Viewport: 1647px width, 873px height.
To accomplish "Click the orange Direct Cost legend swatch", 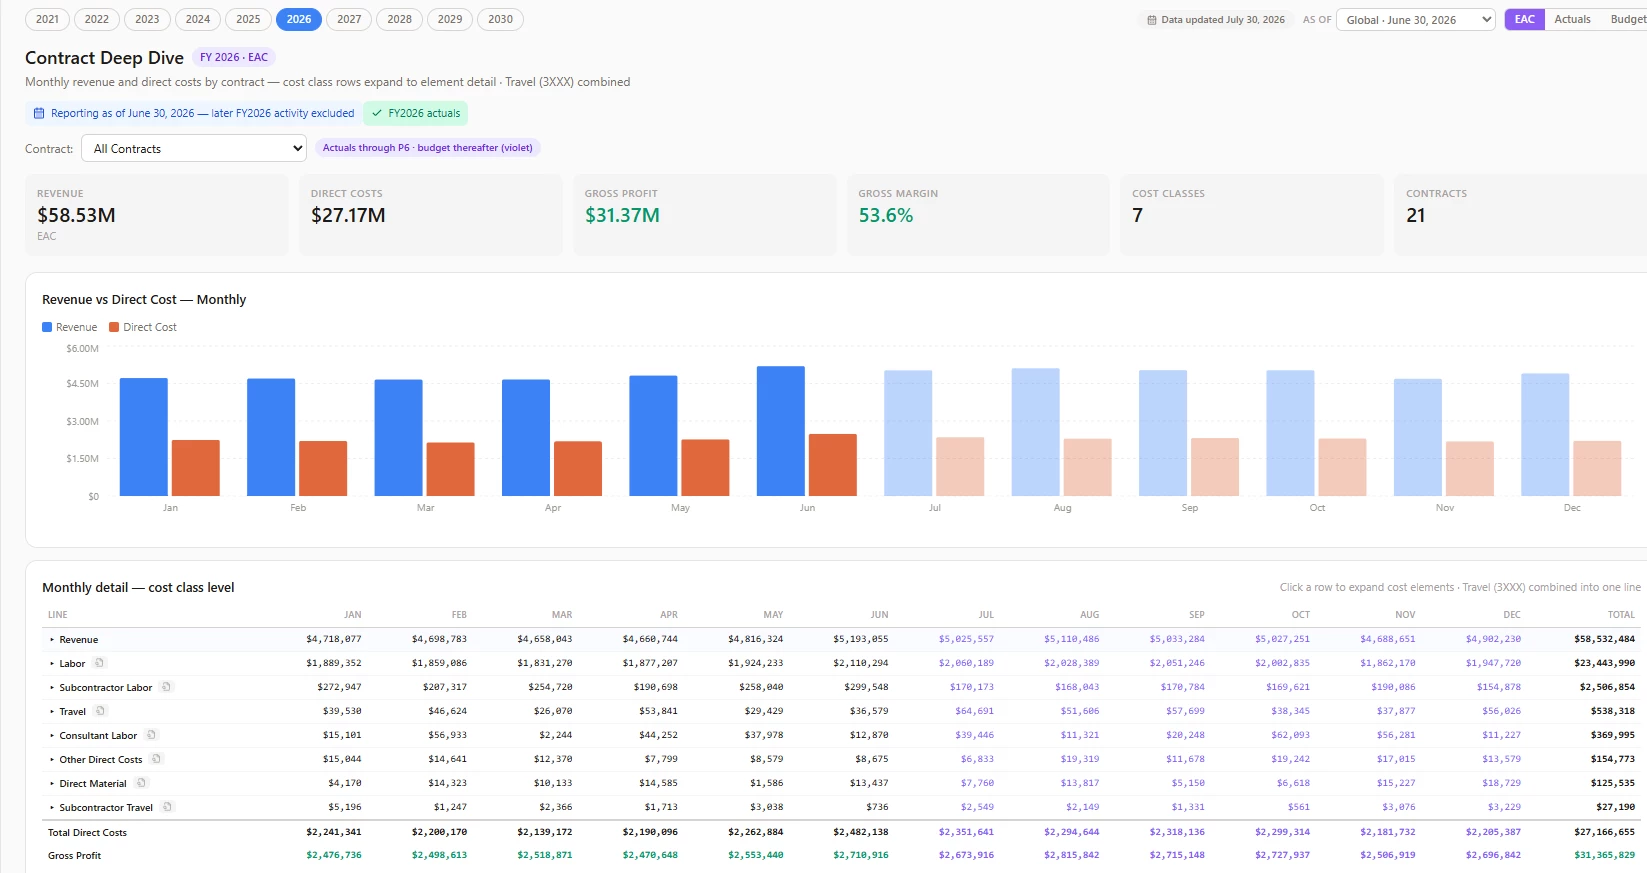I will 114,327.
